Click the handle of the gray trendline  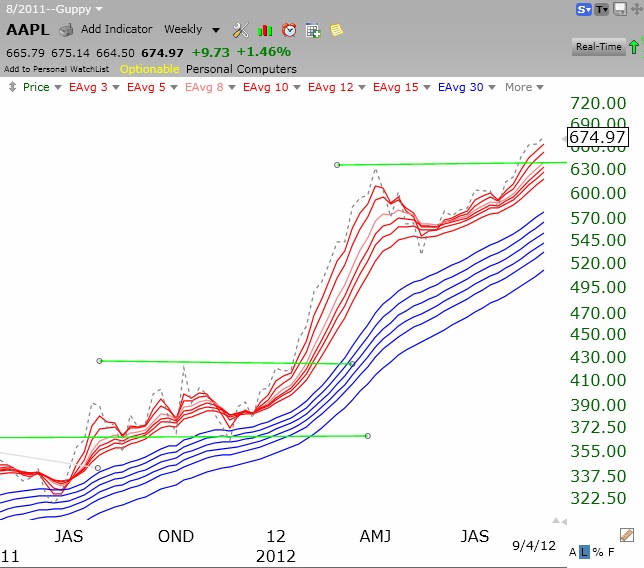tap(98, 468)
